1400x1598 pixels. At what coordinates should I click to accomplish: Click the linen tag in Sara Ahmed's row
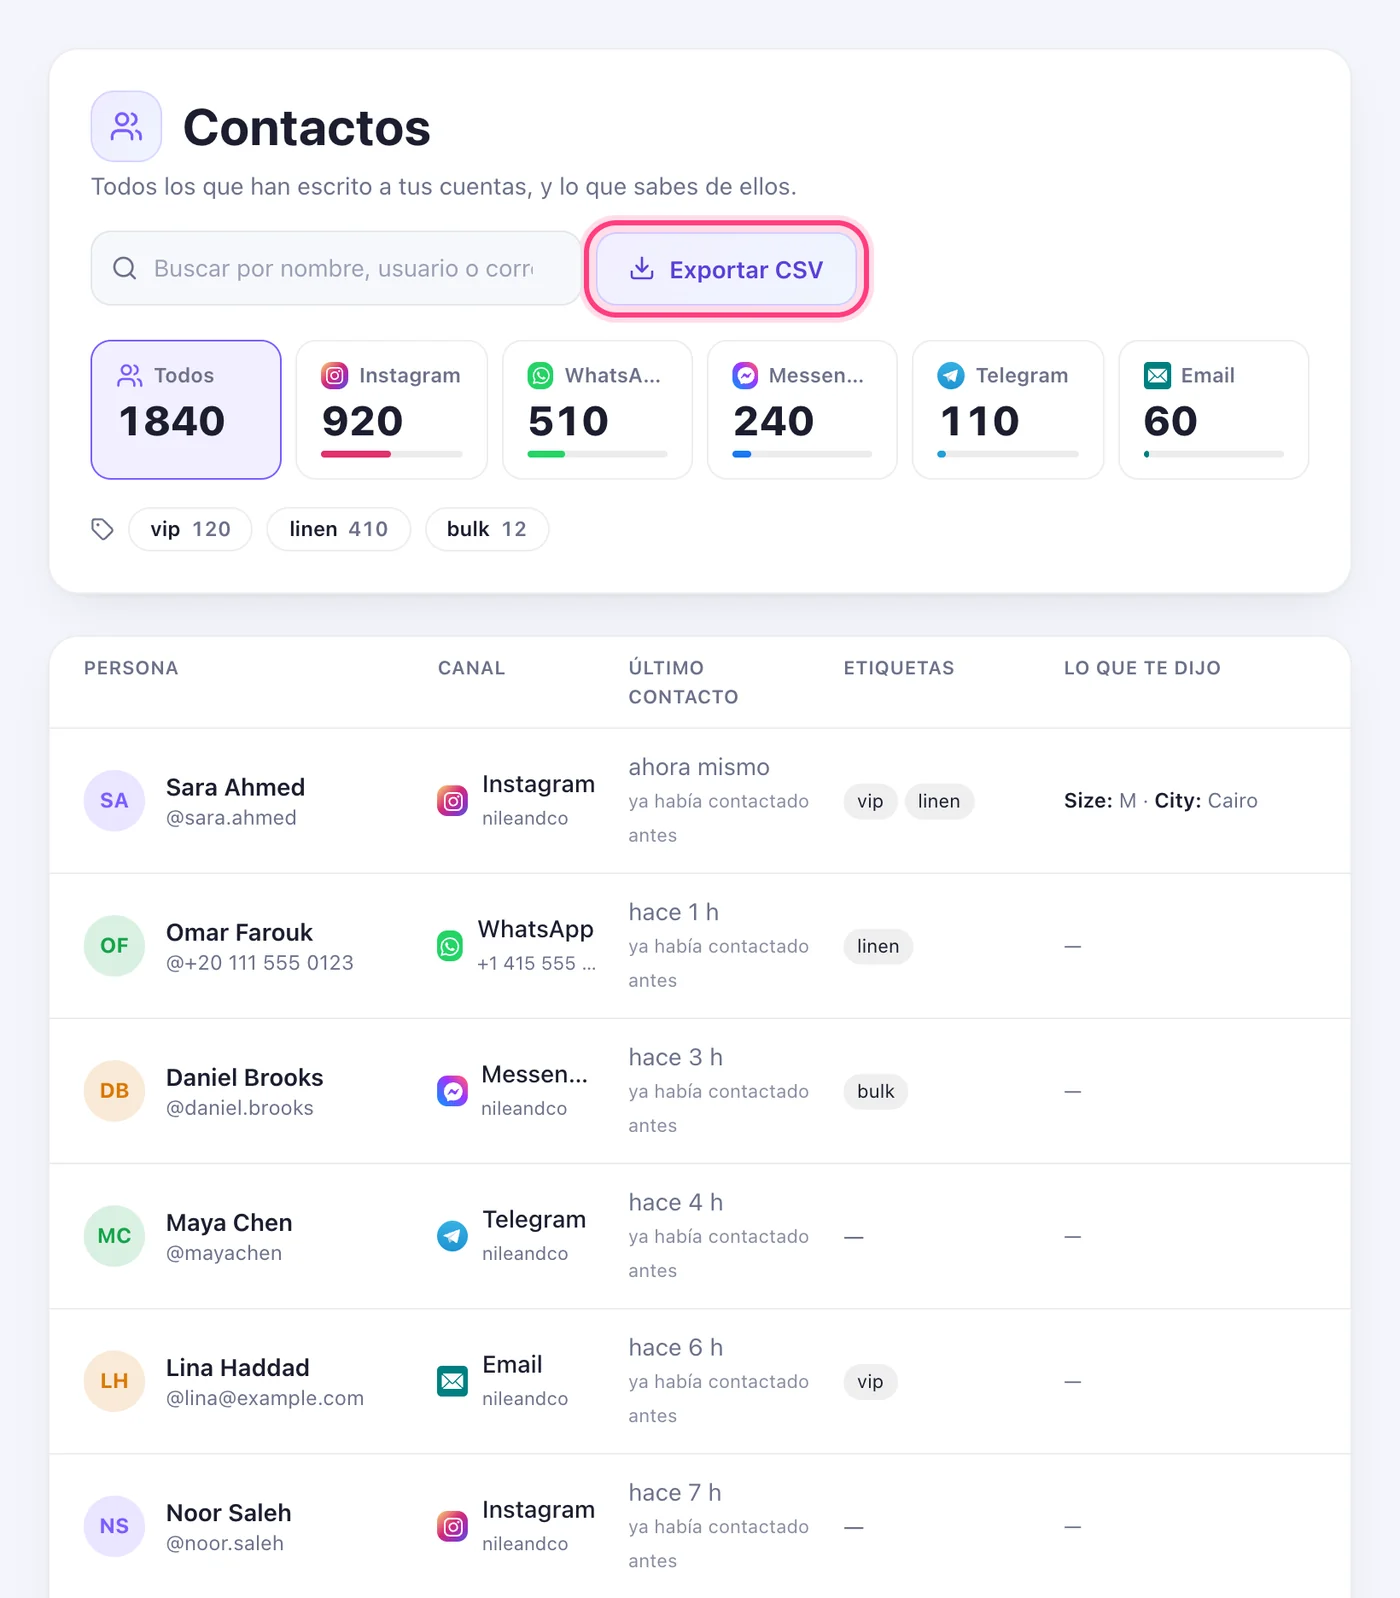point(939,801)
